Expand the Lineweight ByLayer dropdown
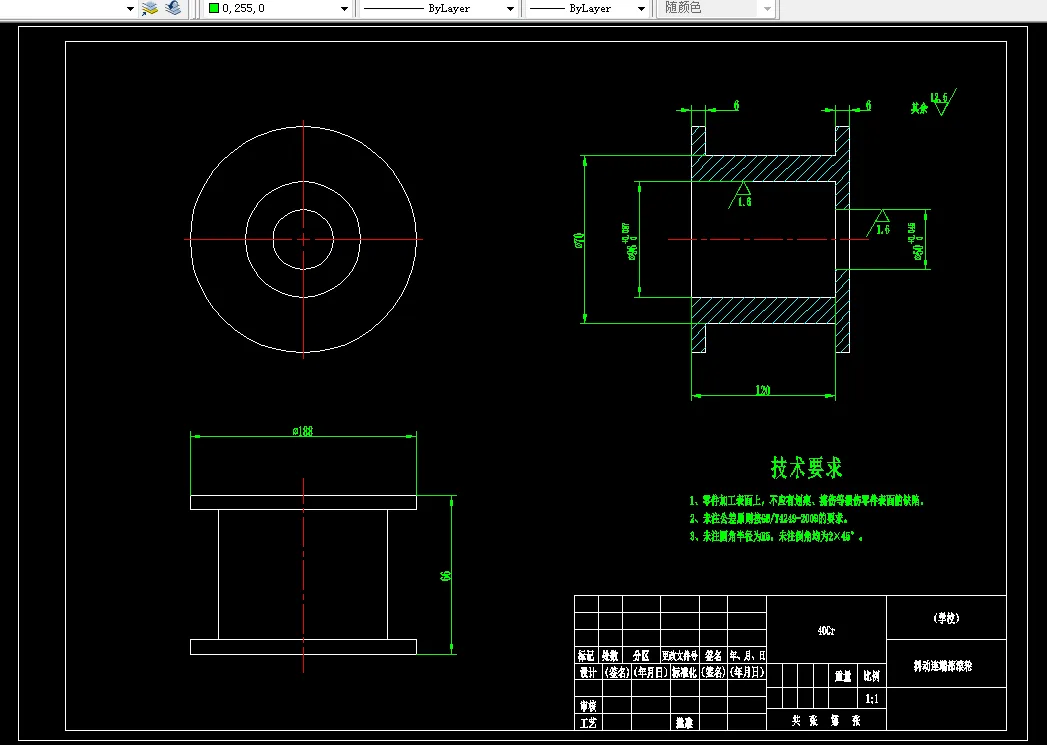Screen dimensions: 1047x745 pos(641,9)
